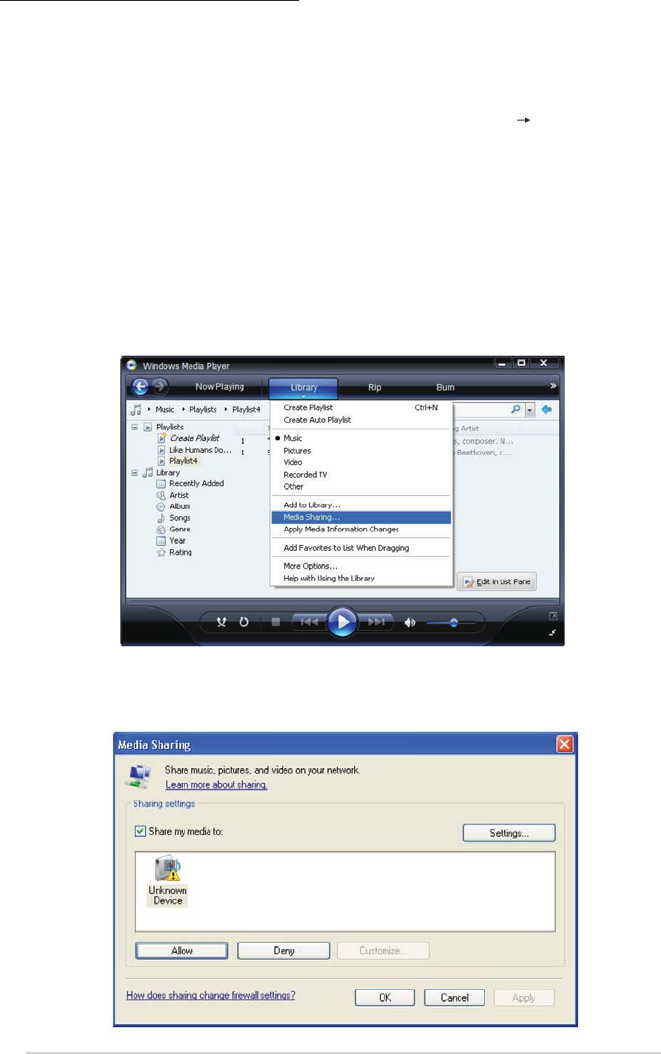Select the Music radio menu option
This screenshot has width=661, height=1054.
point(360,438)
